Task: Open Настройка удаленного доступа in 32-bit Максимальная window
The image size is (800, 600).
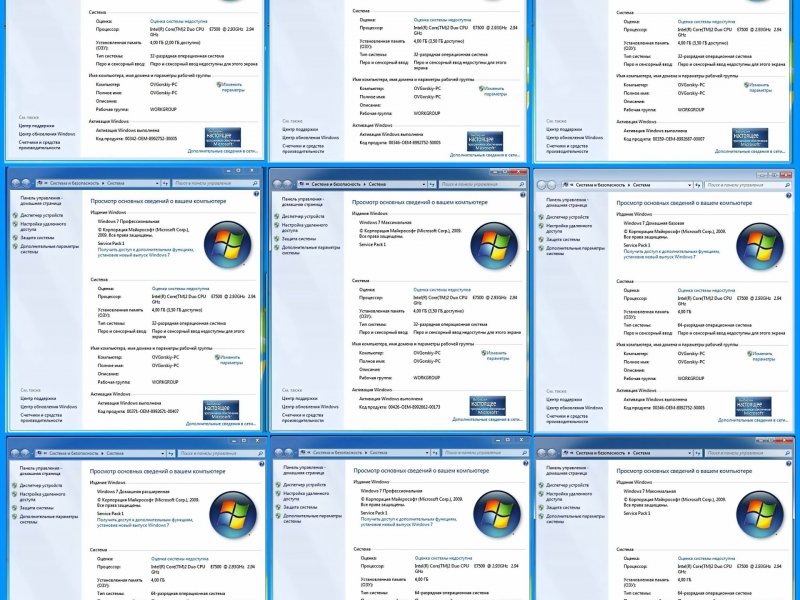Action: 305,228
